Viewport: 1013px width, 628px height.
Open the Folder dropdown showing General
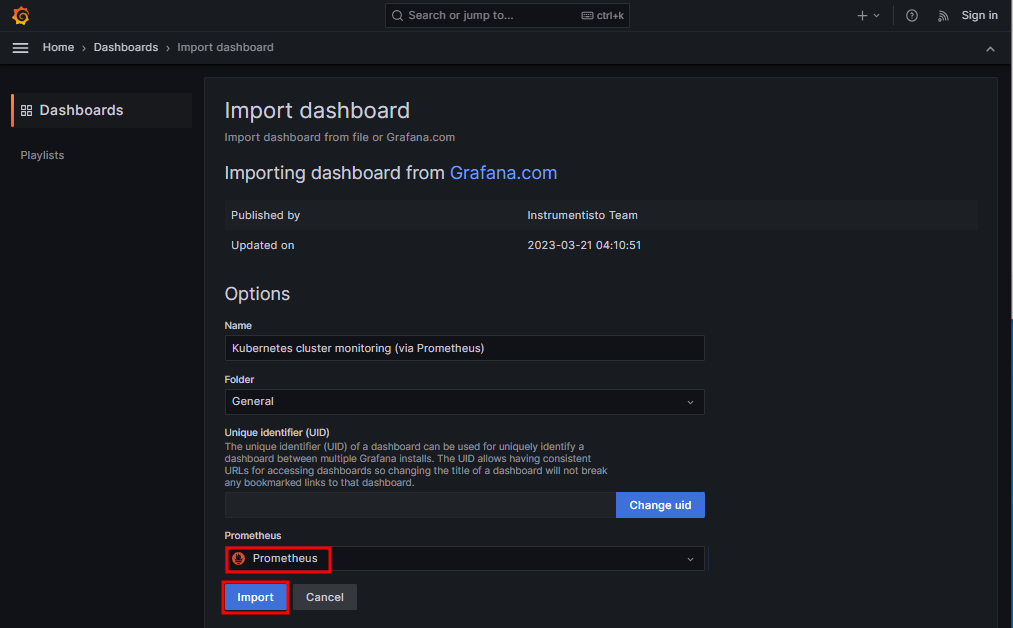[x=465, y=402]
